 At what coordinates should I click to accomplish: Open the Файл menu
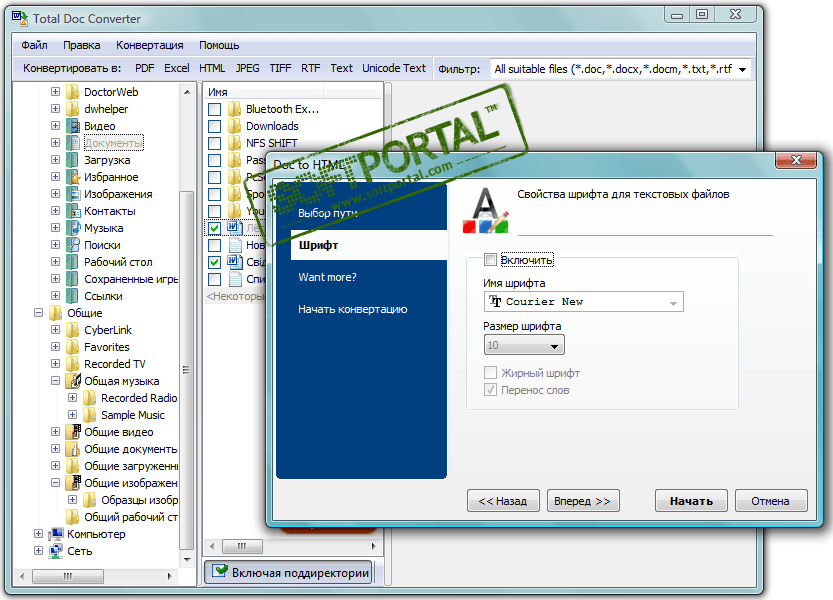[x=35, y=45]
